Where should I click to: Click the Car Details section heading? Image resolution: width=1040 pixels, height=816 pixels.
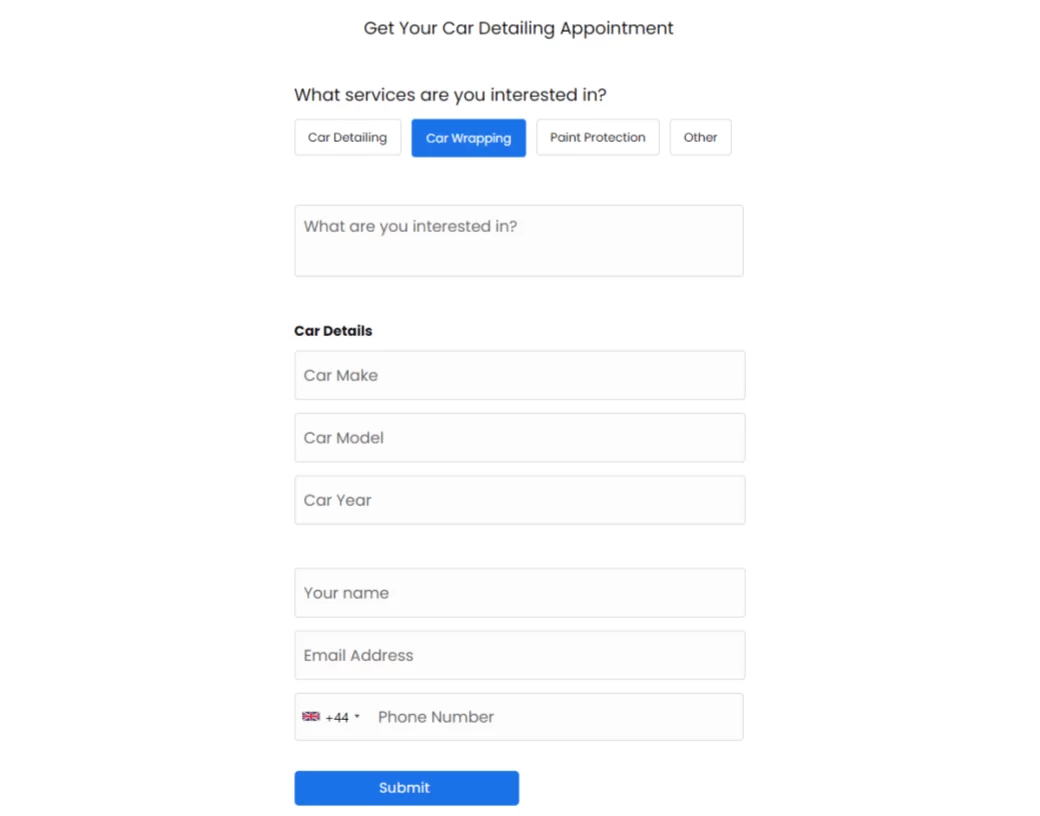pos(333,331)
